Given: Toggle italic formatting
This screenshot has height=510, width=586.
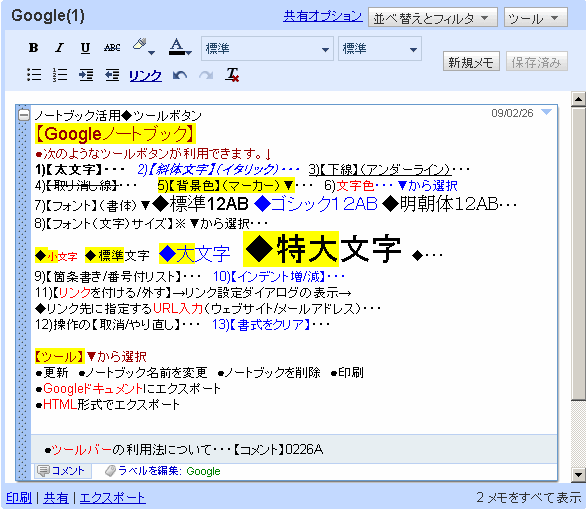Looking at the screenshot, I should coord(59,48).
